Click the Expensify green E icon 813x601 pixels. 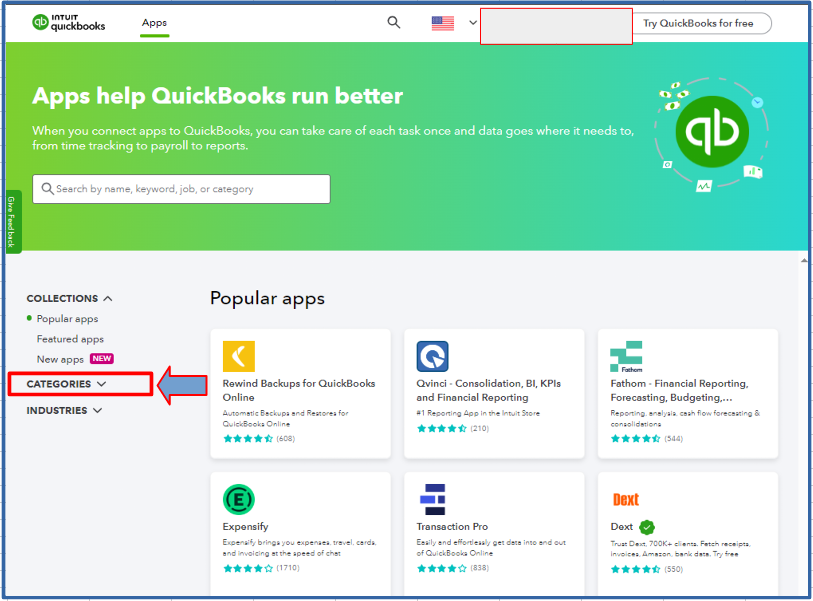(239, 499)
